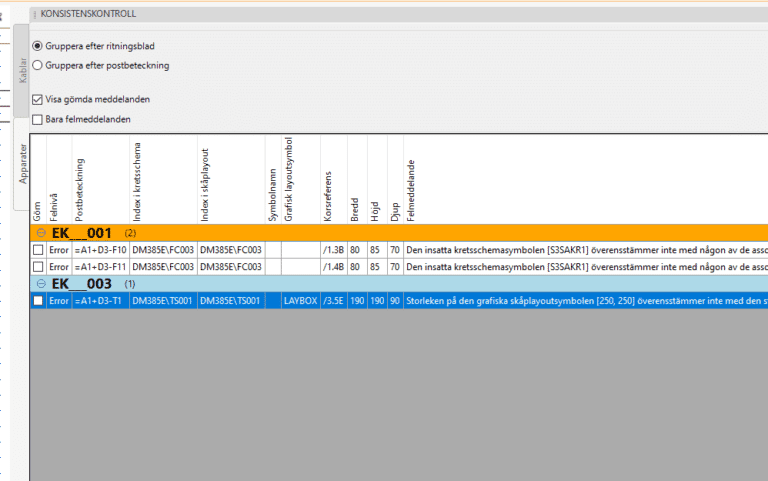Sort by Postbeteckning column header
768x481 pixels.
[80, 188]
